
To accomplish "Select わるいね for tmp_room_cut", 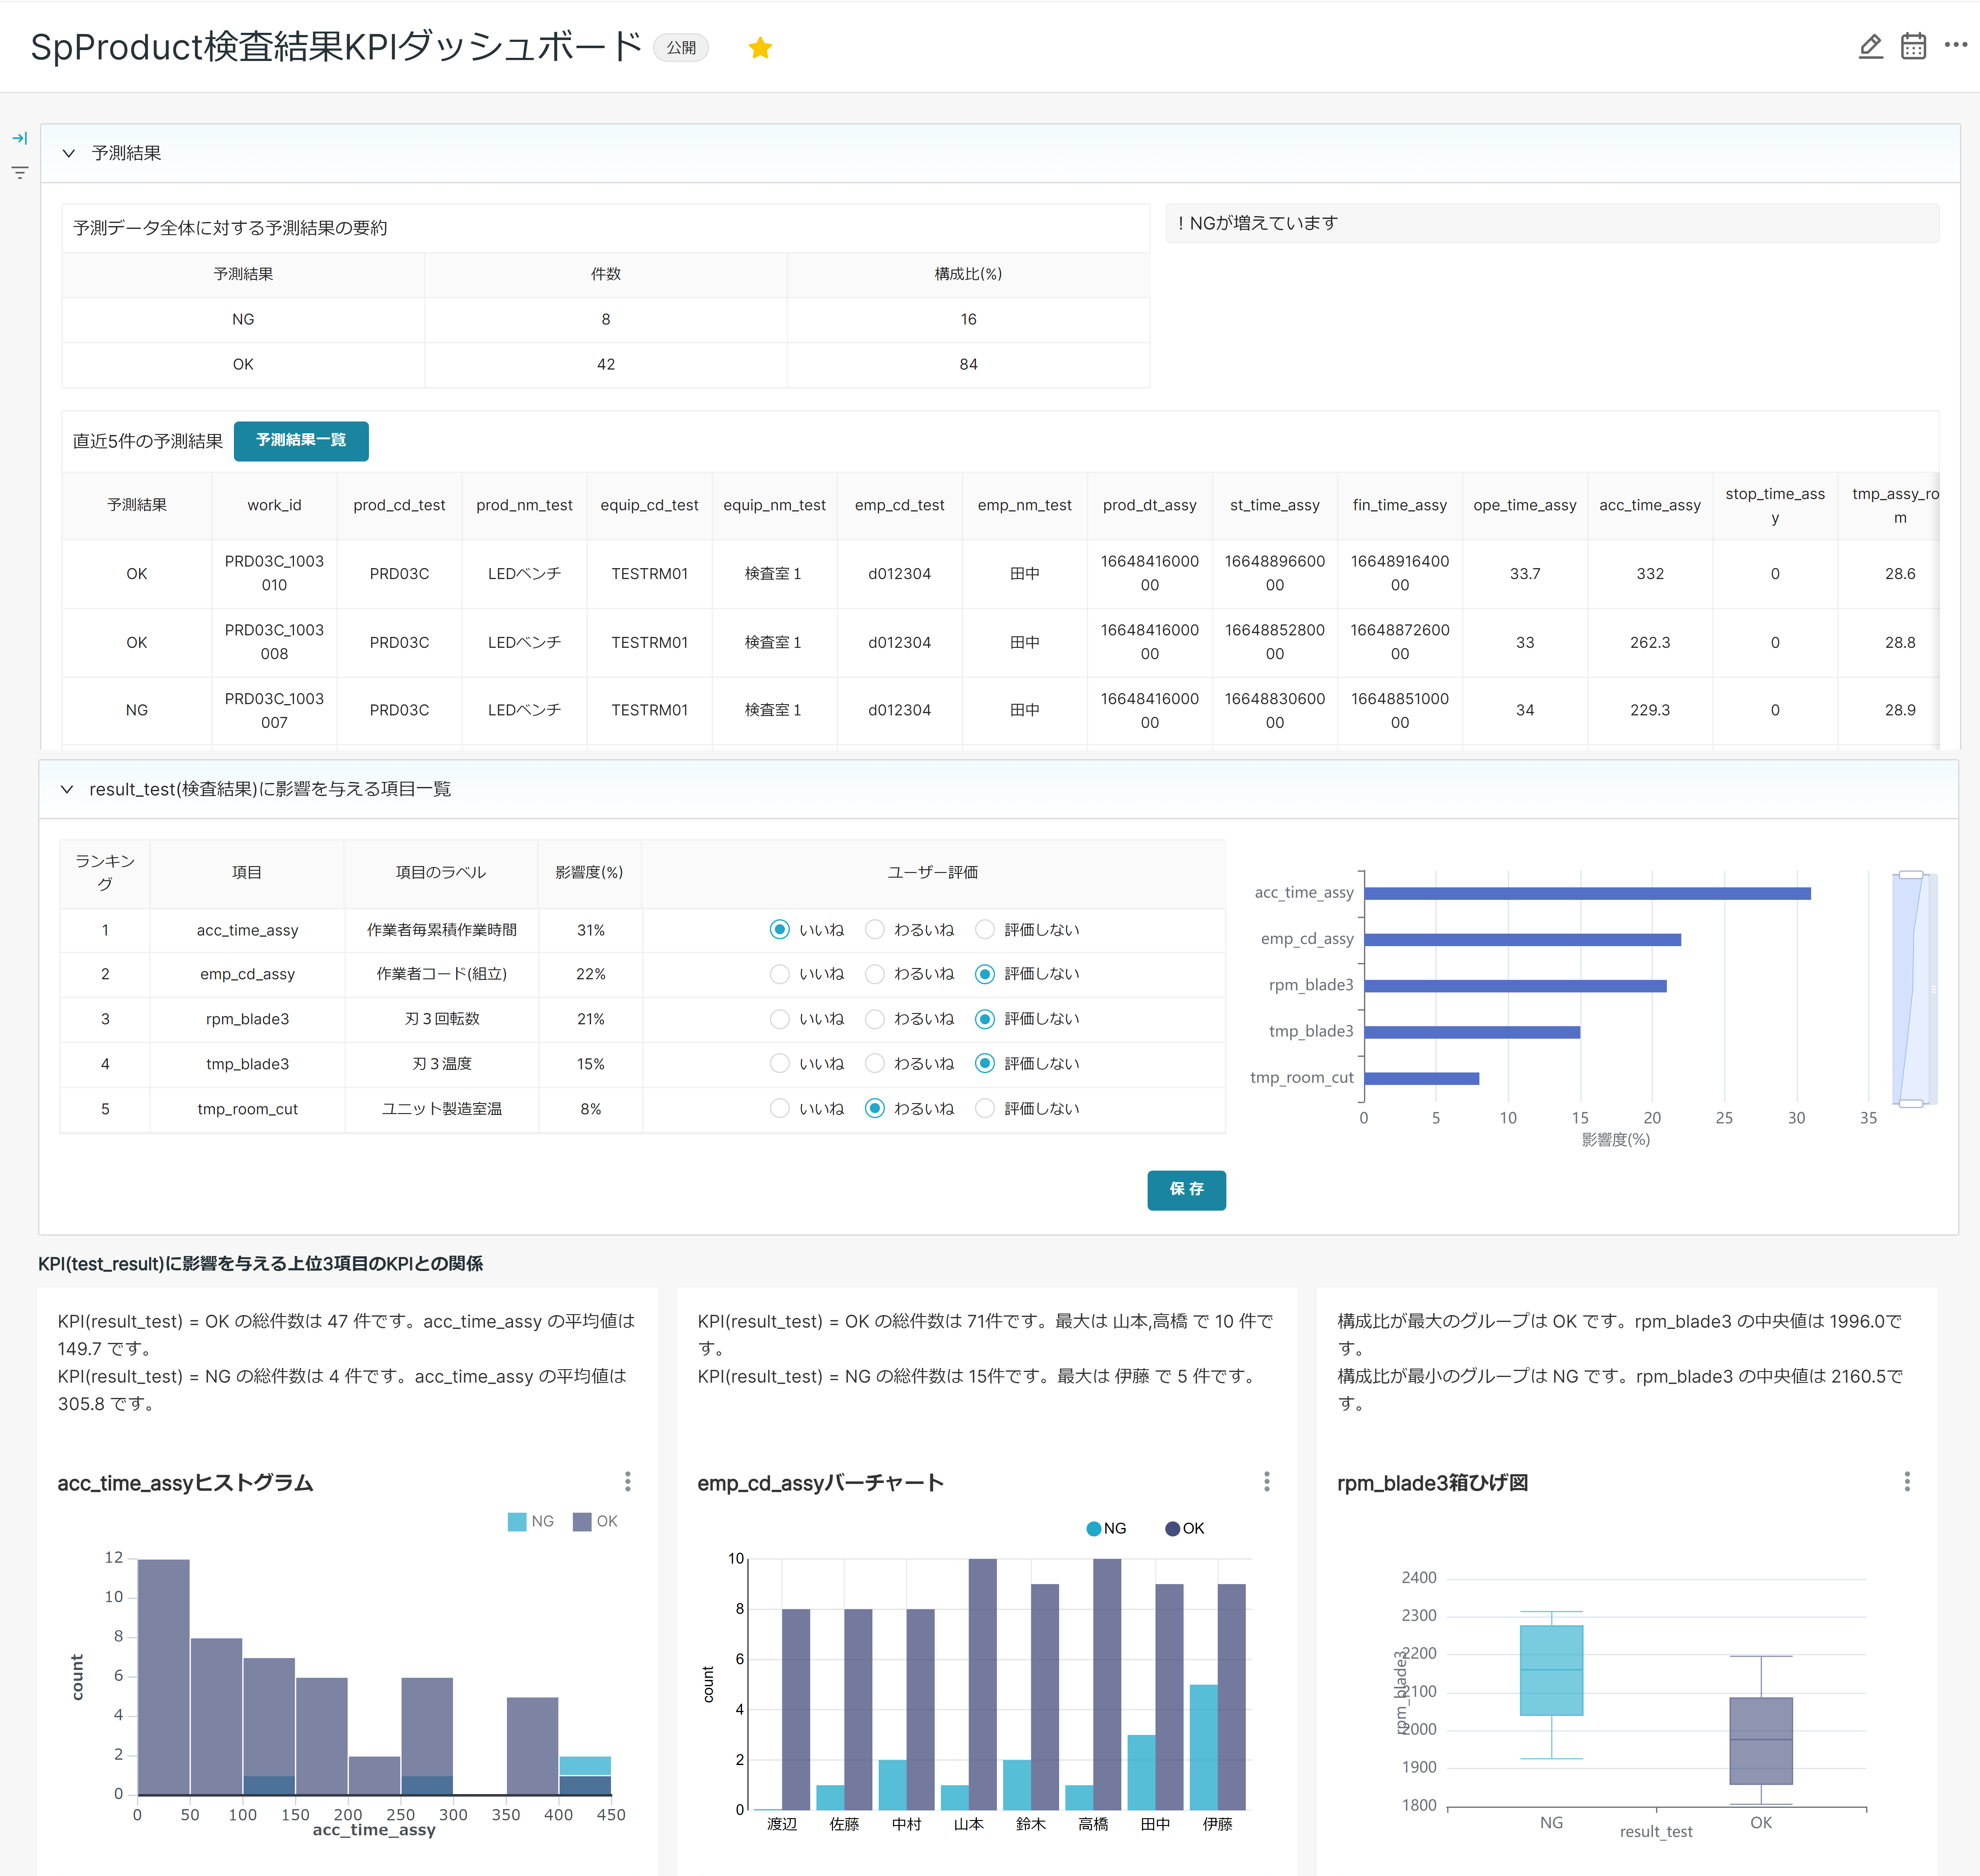I will (x=875, y=1108).
